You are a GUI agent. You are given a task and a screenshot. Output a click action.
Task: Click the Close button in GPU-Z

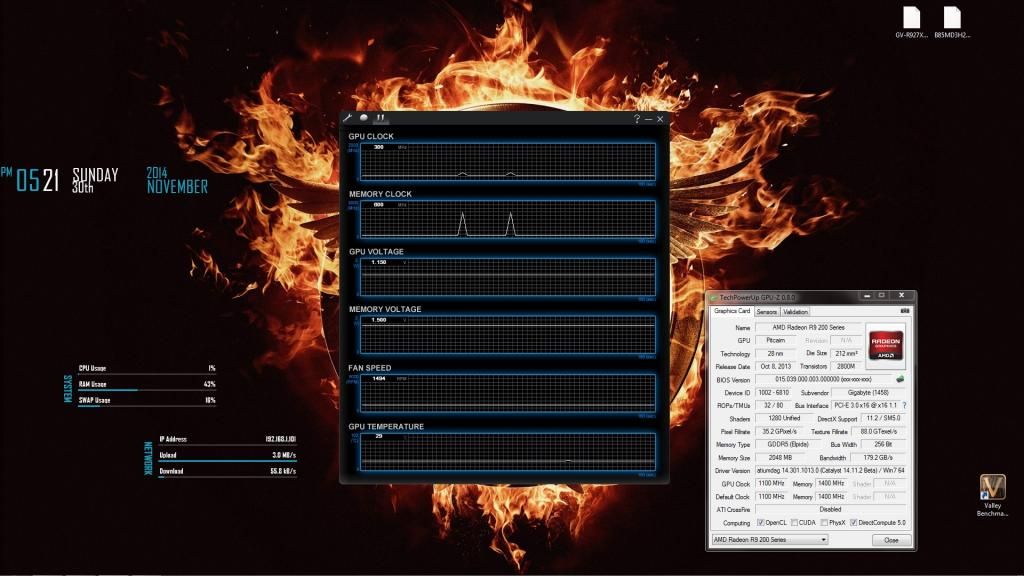(x=891, y=540)
